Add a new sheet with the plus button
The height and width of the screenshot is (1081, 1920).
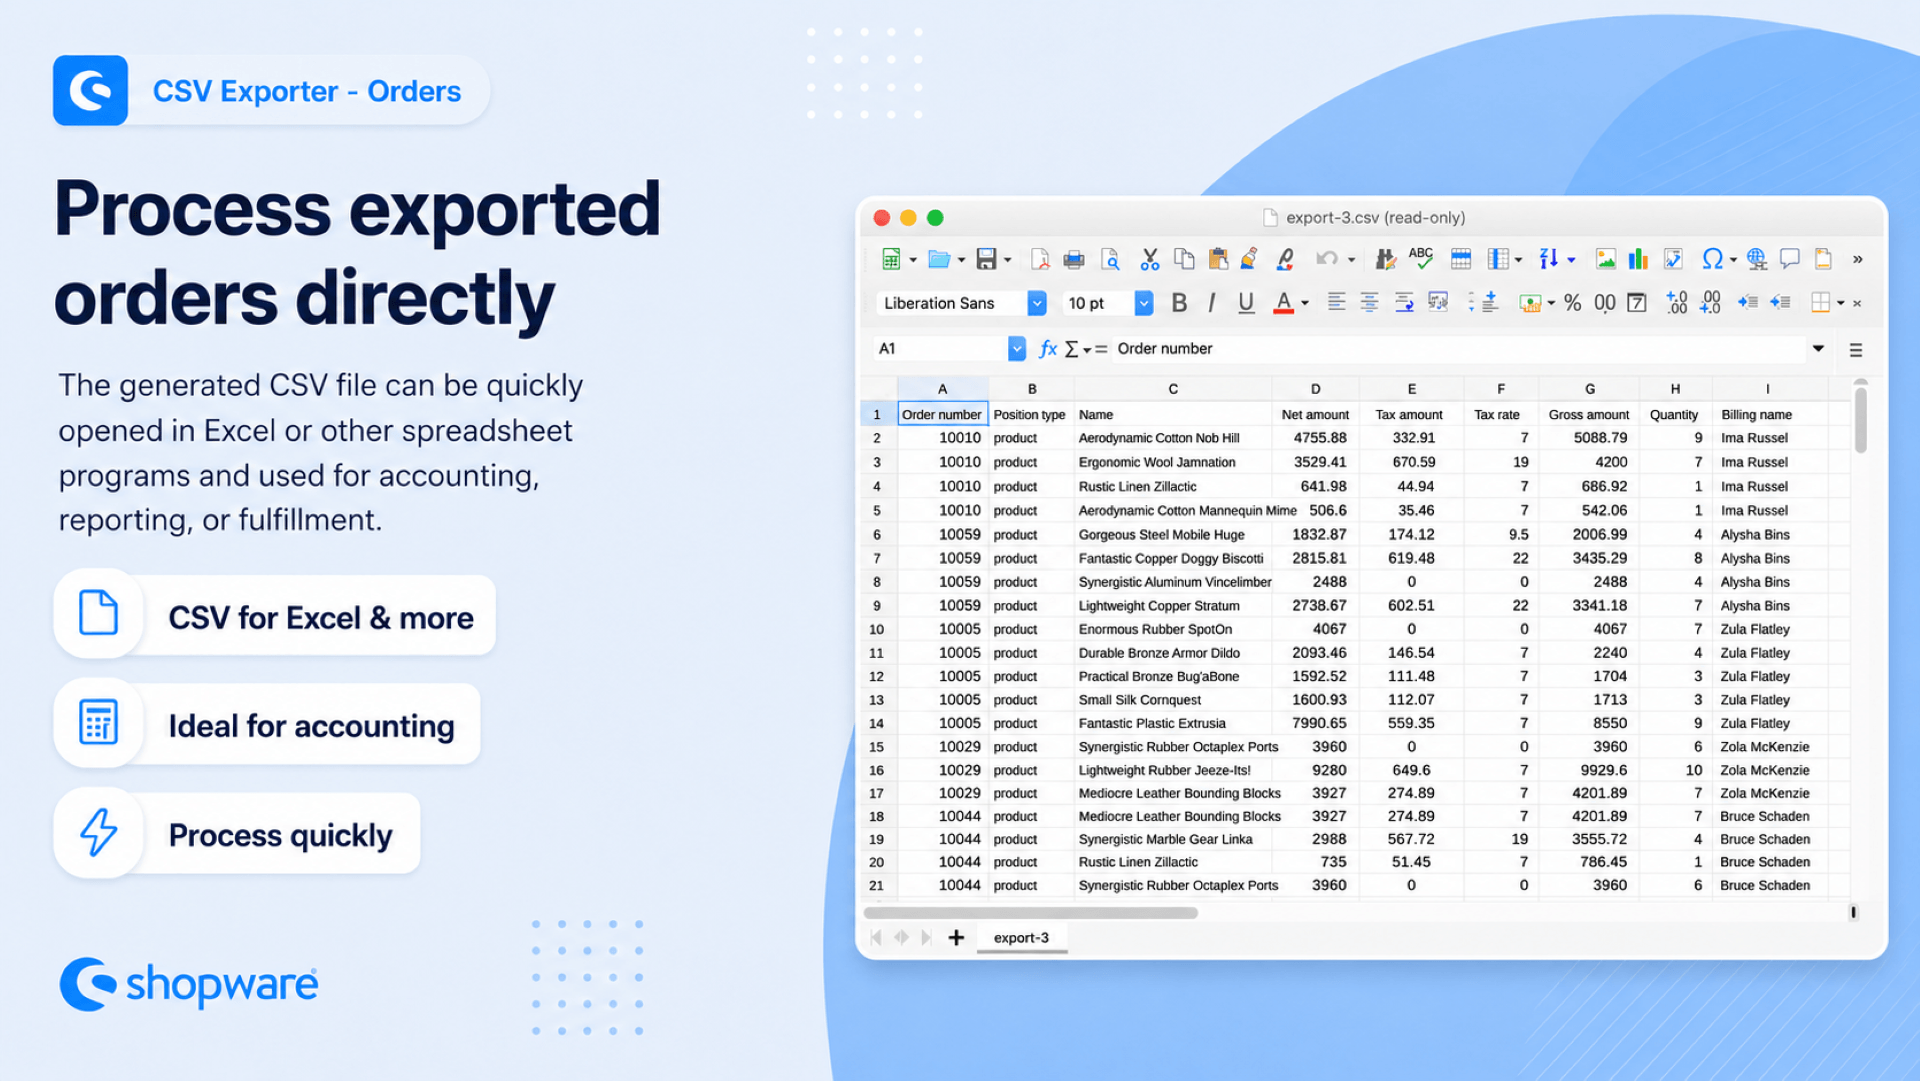[956, 938]
